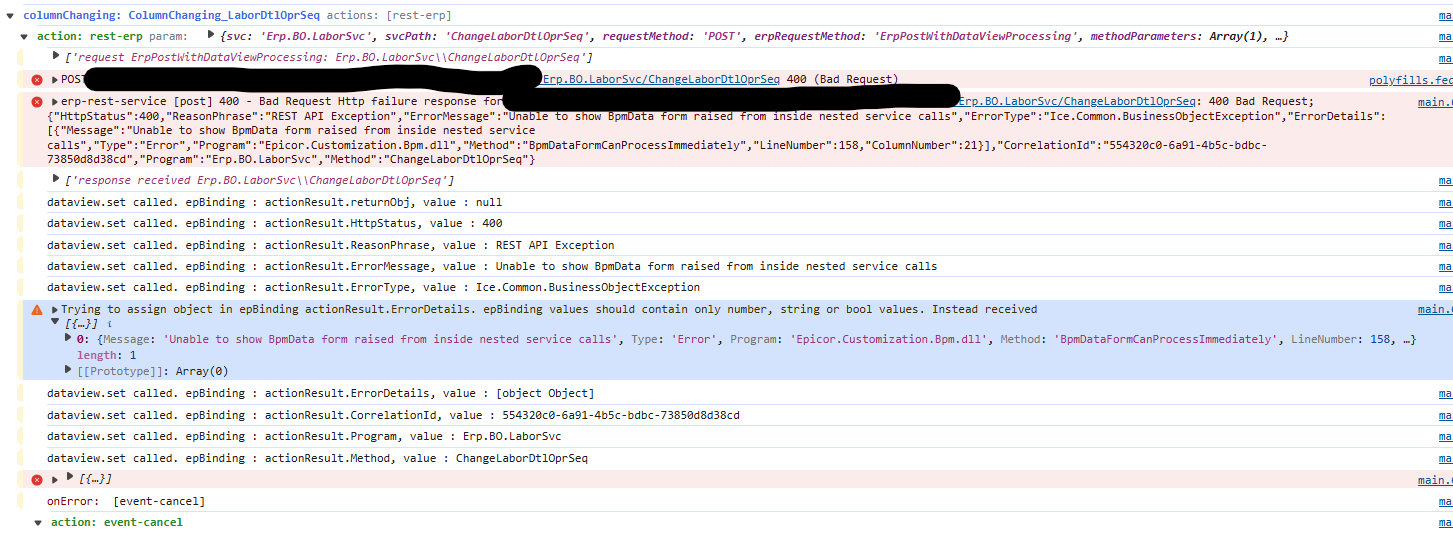Click the yellow warning icon on epBinding message
This screenshot has width=1453, height=536.
[37, 310]
